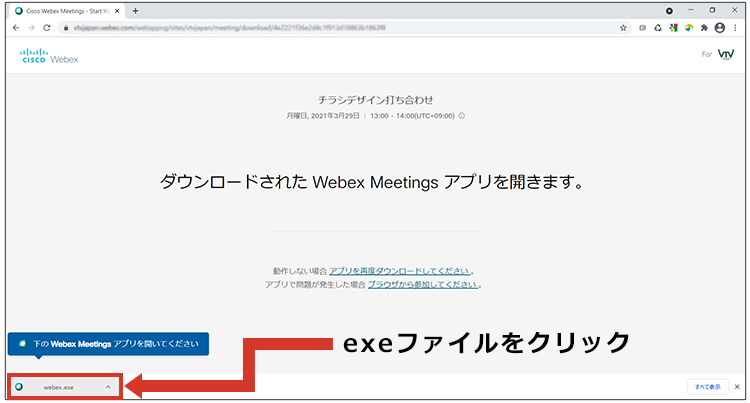The image size is (750, 403).
Task: Open the extensions puzzle icon
Action: [704, 28]
